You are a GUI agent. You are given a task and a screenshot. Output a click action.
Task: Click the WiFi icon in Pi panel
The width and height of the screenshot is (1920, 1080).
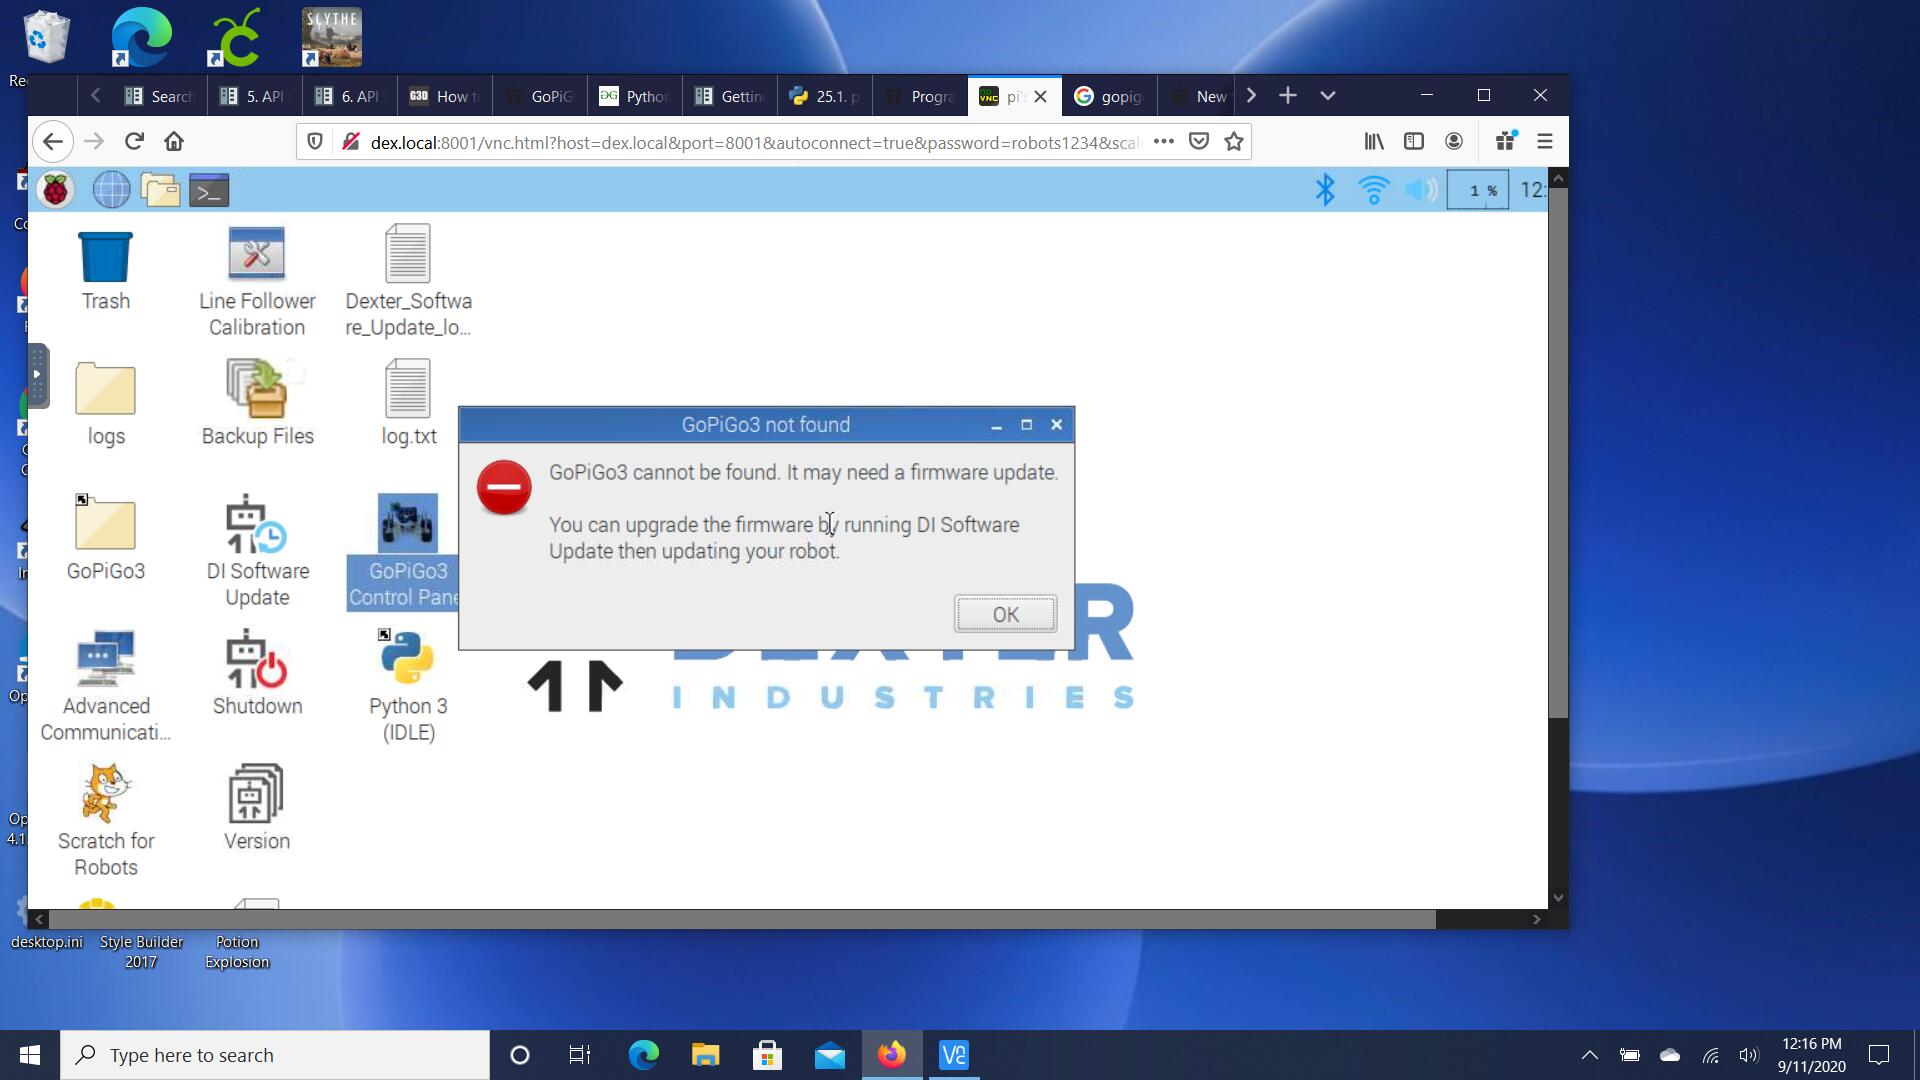[x=1374, y=190]
